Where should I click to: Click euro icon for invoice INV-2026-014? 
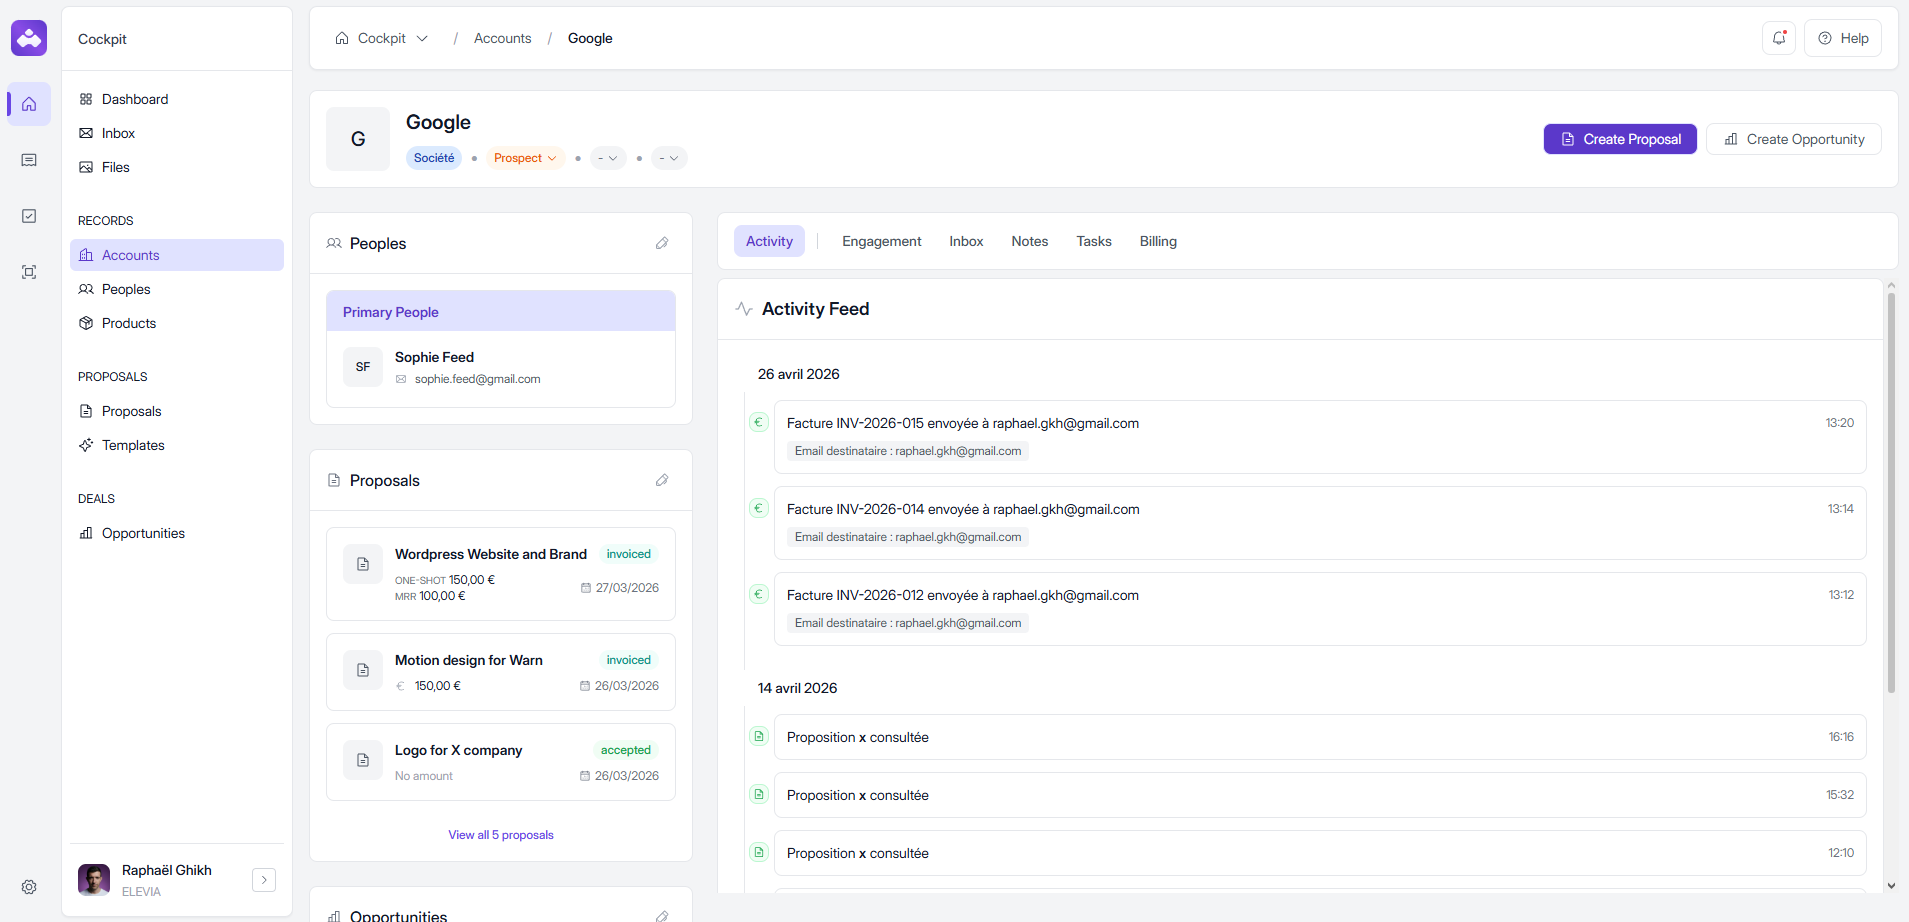759,508
